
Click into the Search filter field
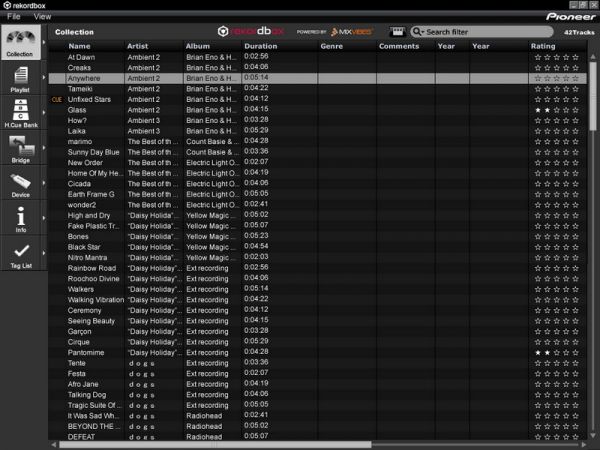[x=482, y=32]
